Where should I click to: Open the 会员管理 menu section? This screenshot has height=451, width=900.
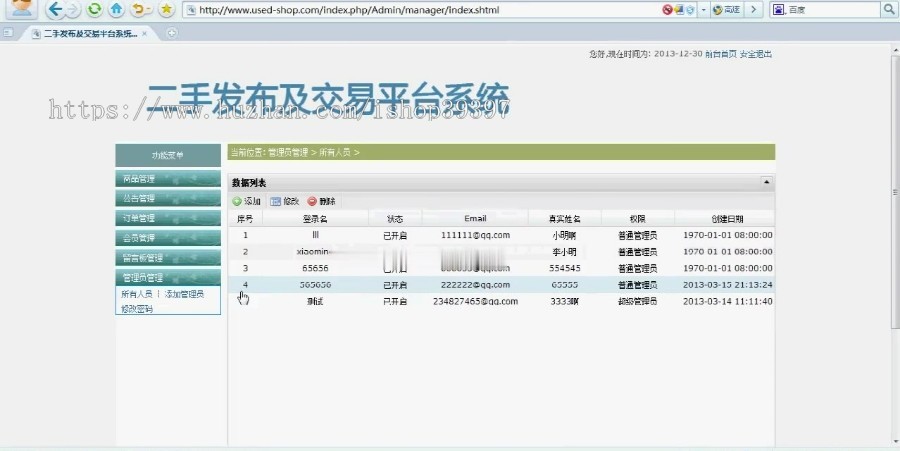(x=168, y=238)
